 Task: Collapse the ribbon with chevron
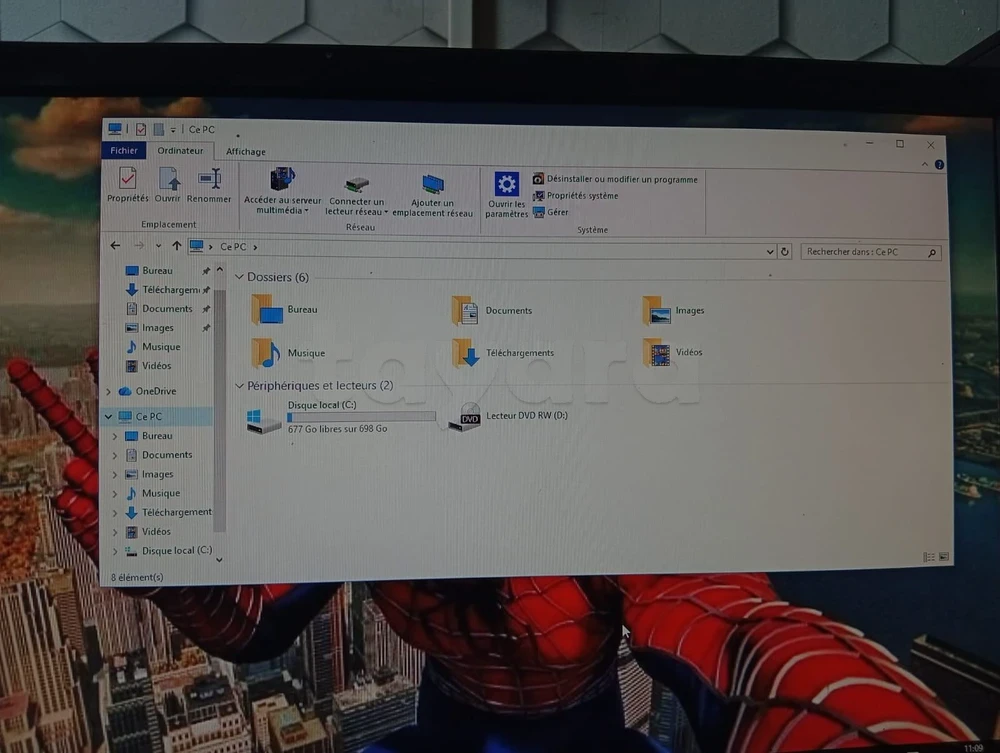pos(924,164)
